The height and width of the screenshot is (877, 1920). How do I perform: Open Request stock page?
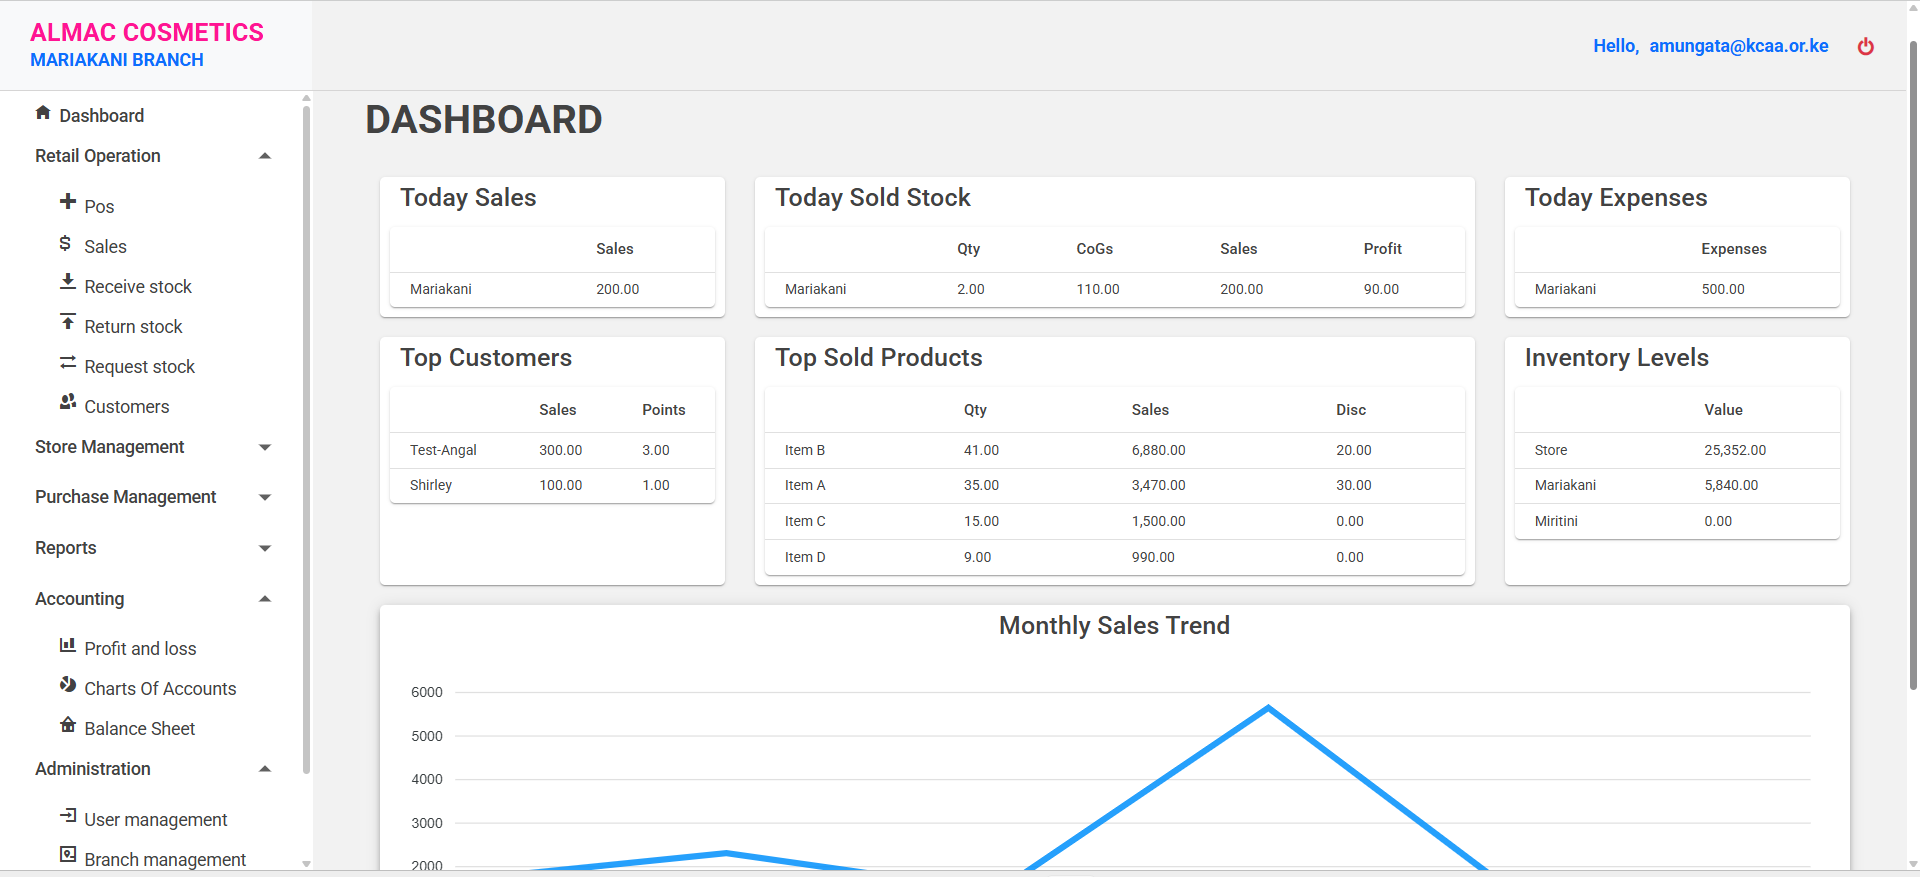click(x=139, y=367)
